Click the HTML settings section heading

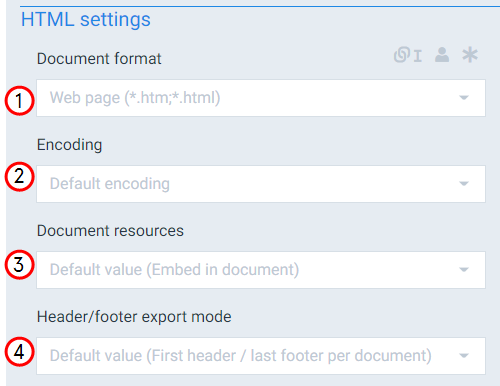(86, 20)
